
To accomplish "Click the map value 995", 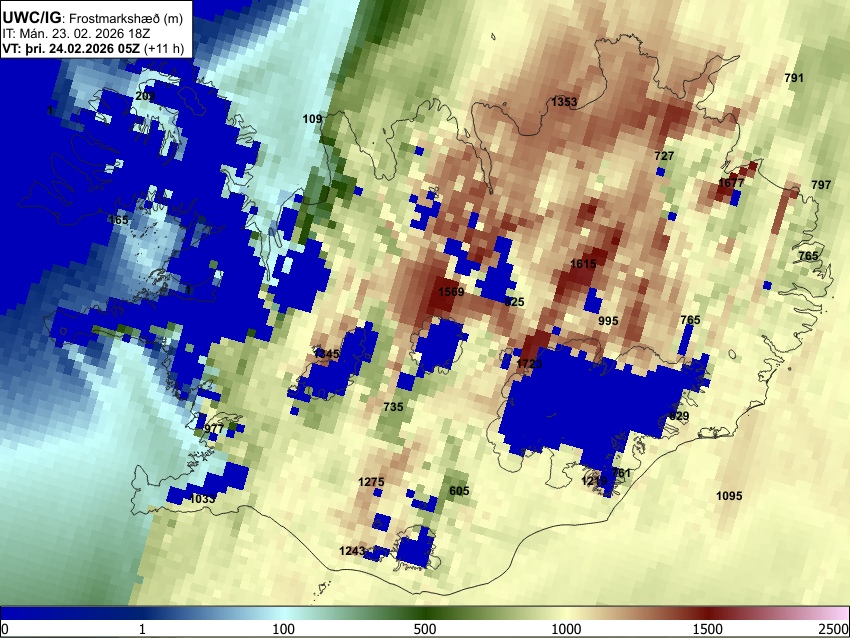I will click(x=608, y=321).
